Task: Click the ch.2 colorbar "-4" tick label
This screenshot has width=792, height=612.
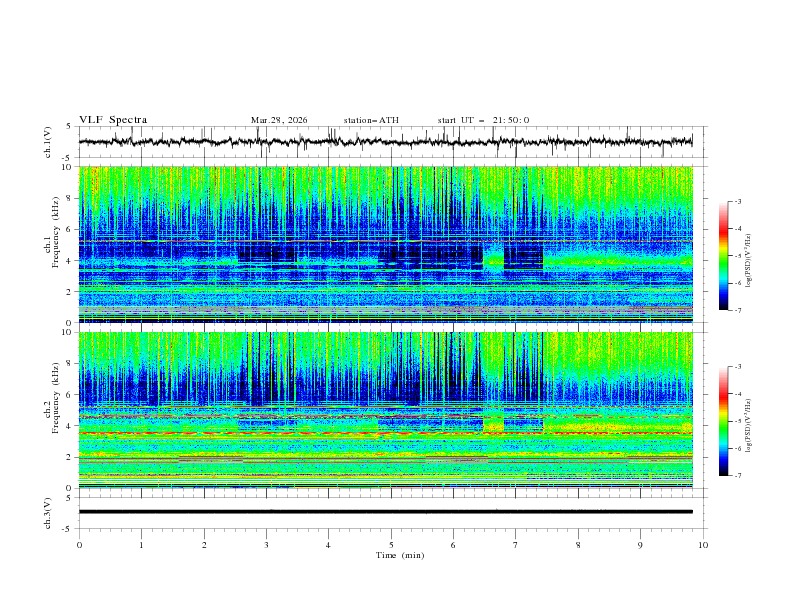Action: 738,394
